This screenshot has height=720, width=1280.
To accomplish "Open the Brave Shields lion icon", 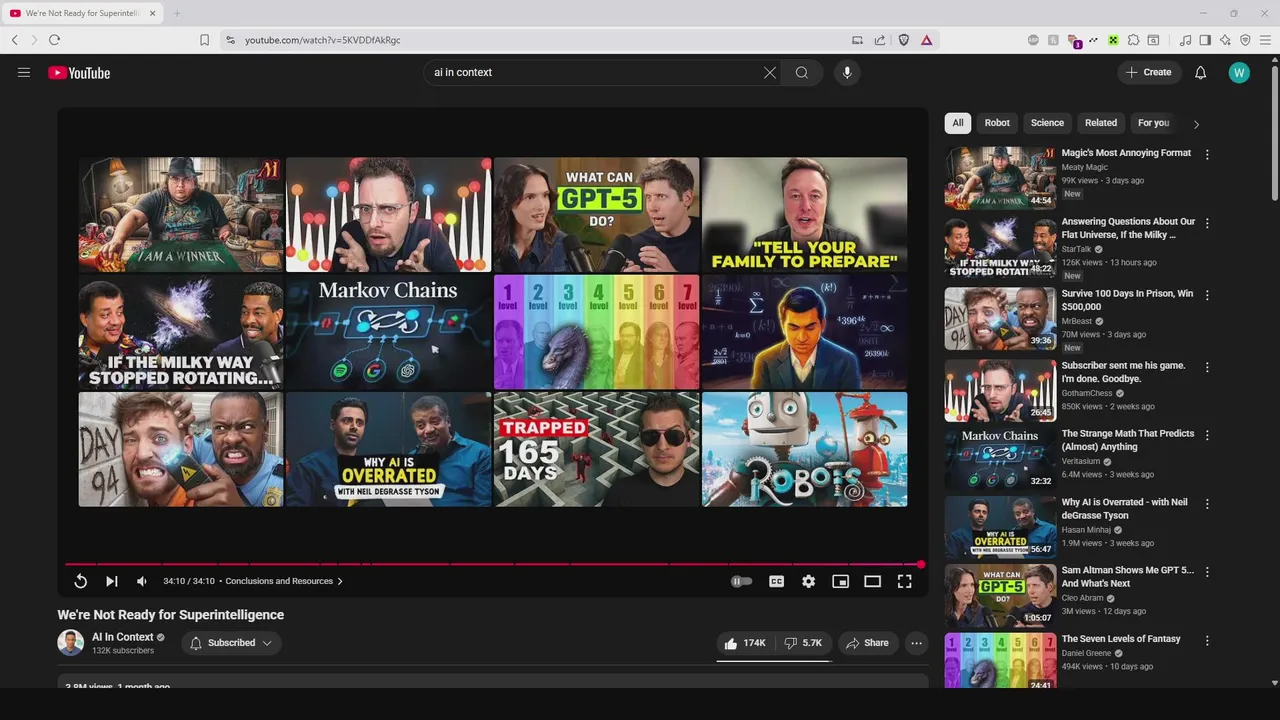I will 904,40.
